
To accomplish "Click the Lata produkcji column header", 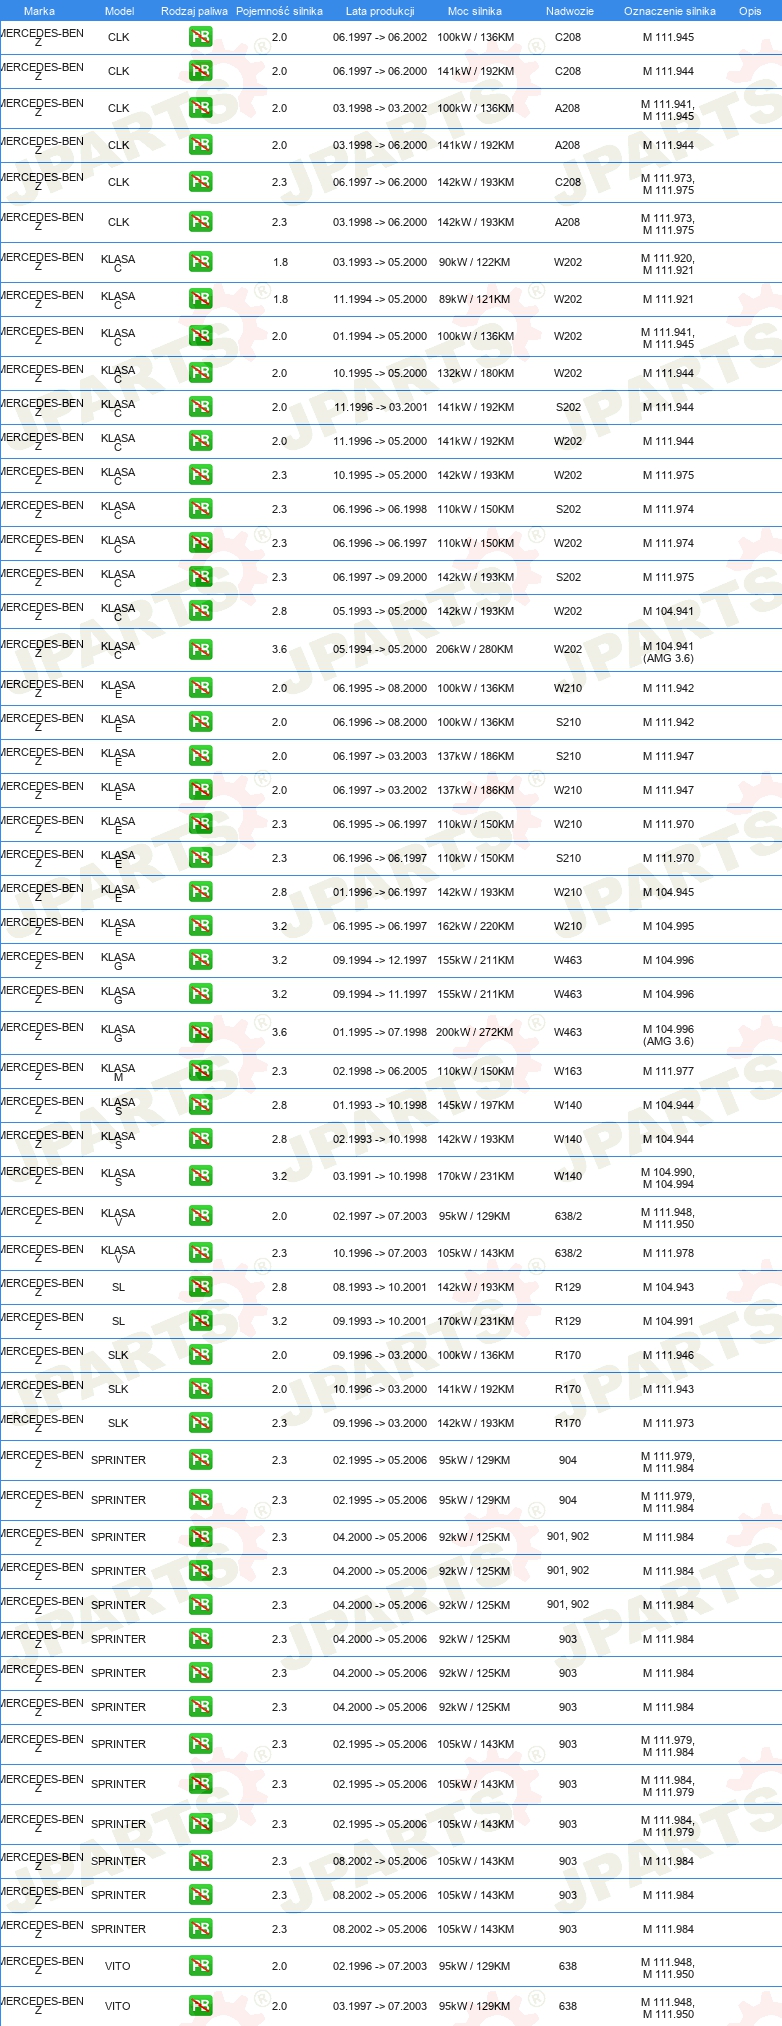I will (380, 11).
